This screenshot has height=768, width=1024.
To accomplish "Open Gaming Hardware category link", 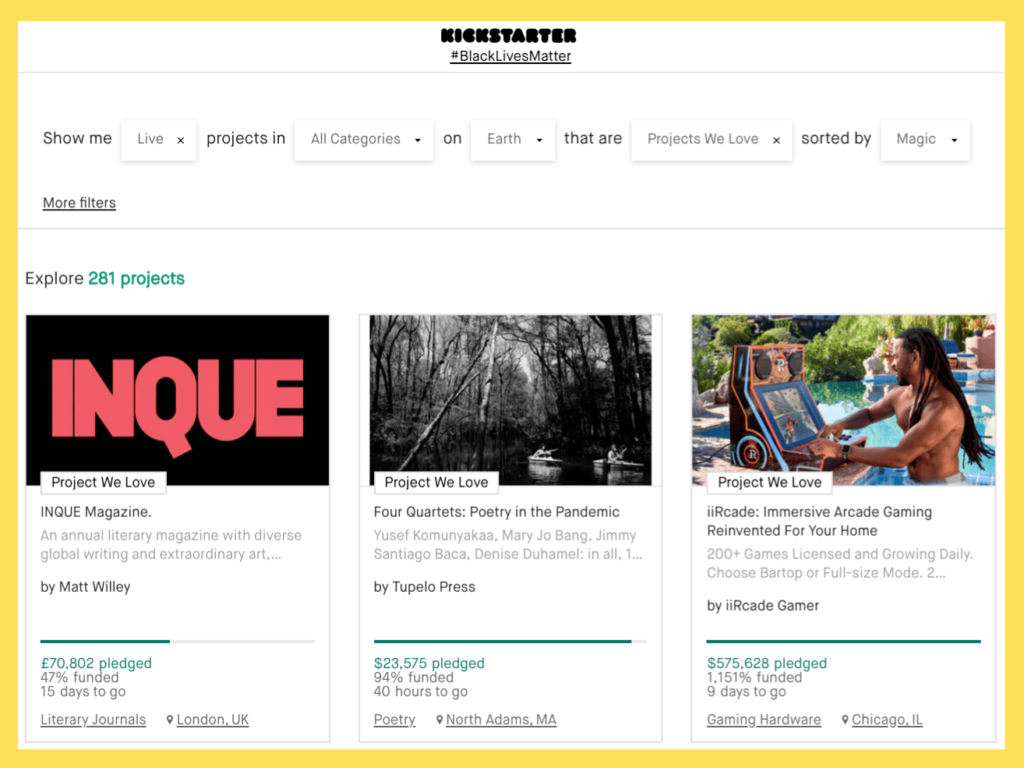I will point(763,719).
